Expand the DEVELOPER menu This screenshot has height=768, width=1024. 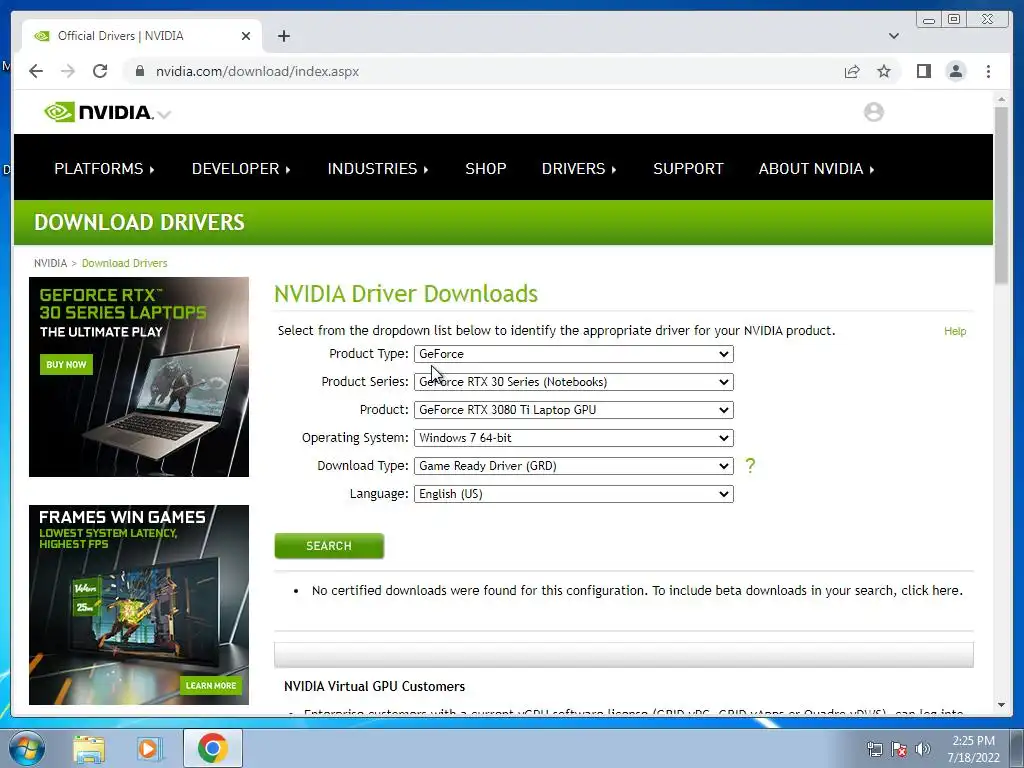pyautogui.click(x=241, y=168)
